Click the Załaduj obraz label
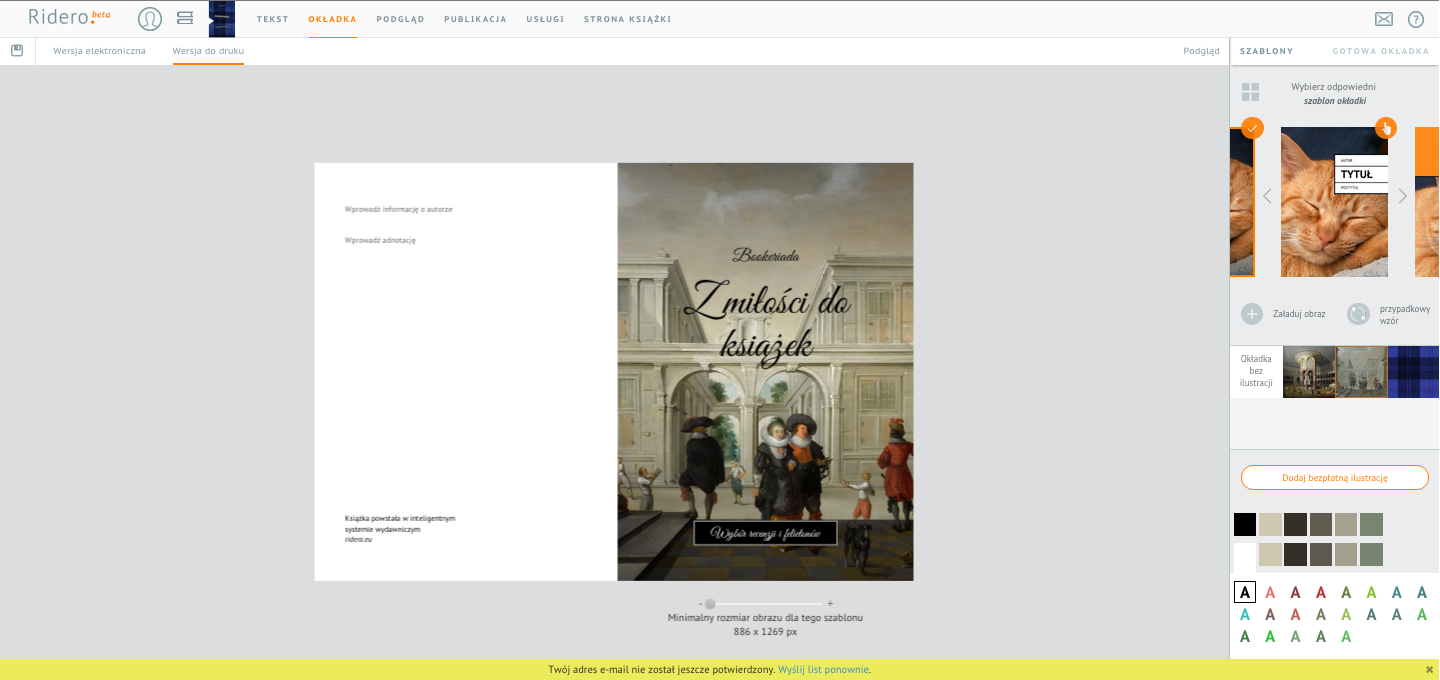Image resolution: width=1440 pixels, height=680 pixels. pos(1299,314)
